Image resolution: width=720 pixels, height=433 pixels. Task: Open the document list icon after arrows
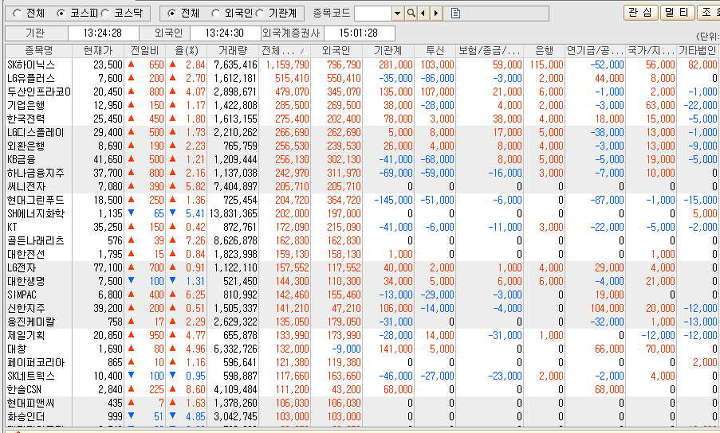pos(455,13)
